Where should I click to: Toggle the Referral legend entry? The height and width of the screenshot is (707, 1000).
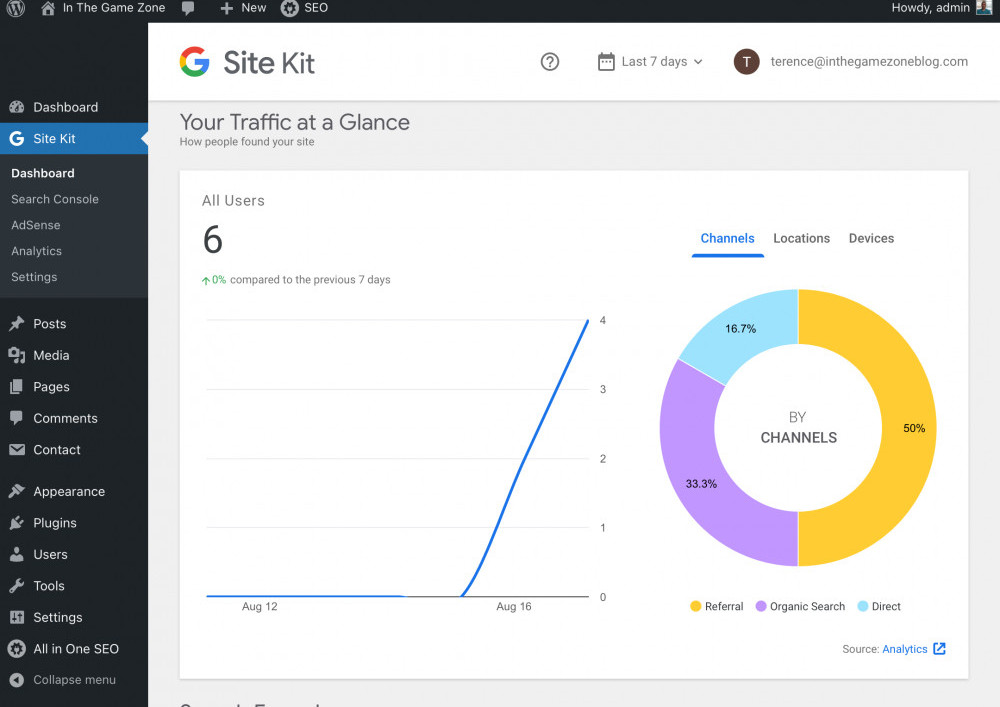pyautogui.click(x=716, y=607)
